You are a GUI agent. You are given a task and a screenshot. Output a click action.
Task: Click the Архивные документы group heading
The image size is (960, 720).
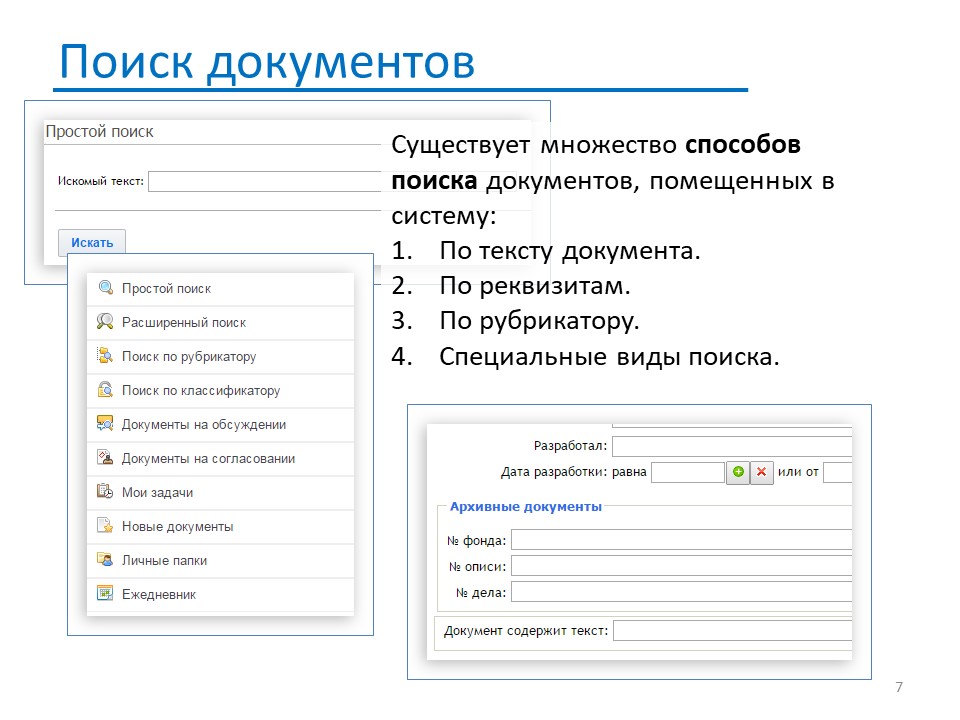[525, 506]
